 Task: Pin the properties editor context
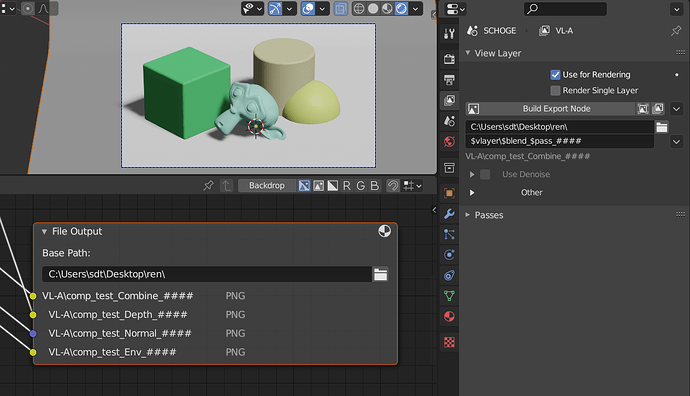coord(675,31)
